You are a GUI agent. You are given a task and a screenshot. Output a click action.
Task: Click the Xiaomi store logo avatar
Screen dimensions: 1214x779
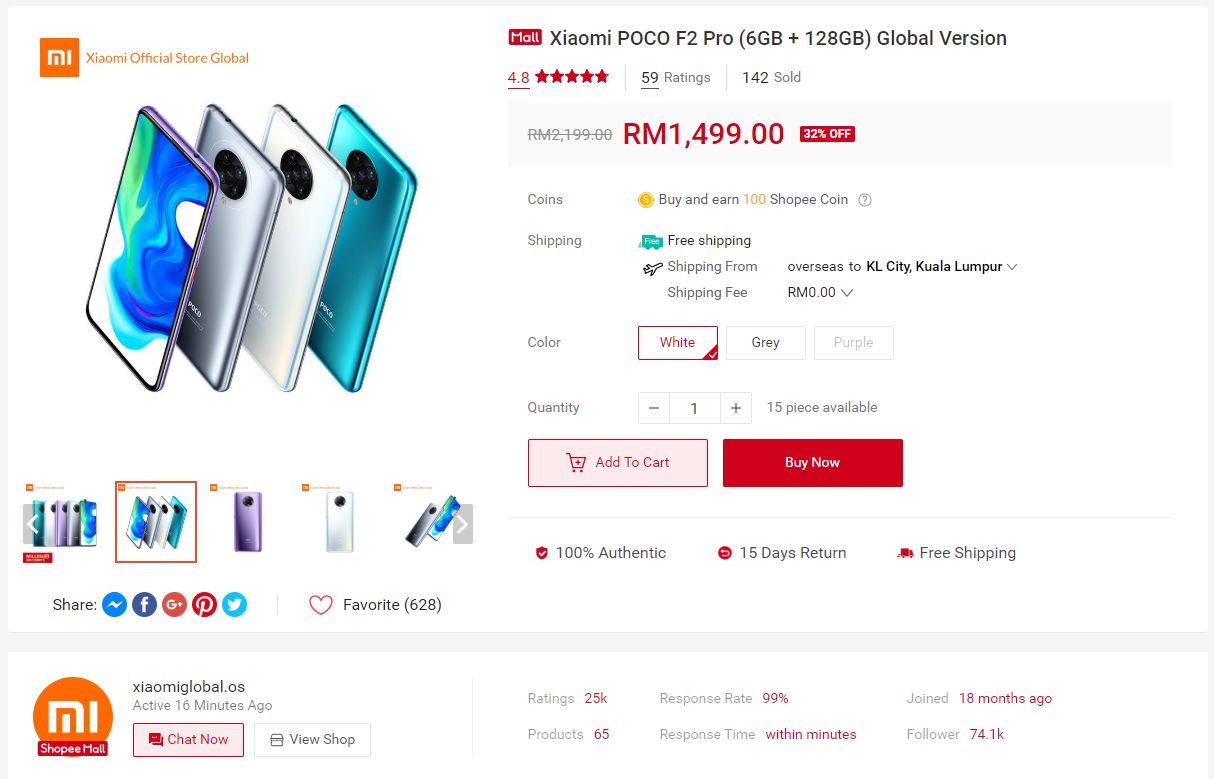coord(73,716)
